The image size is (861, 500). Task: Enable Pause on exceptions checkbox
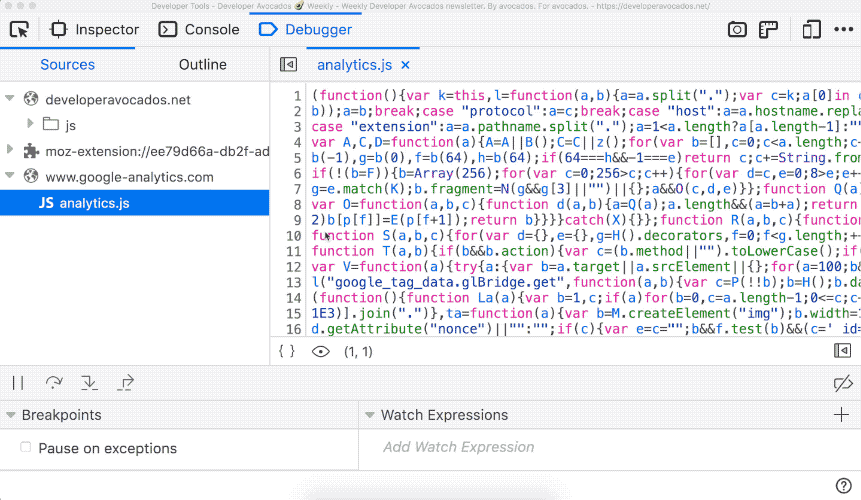[25, 448]
